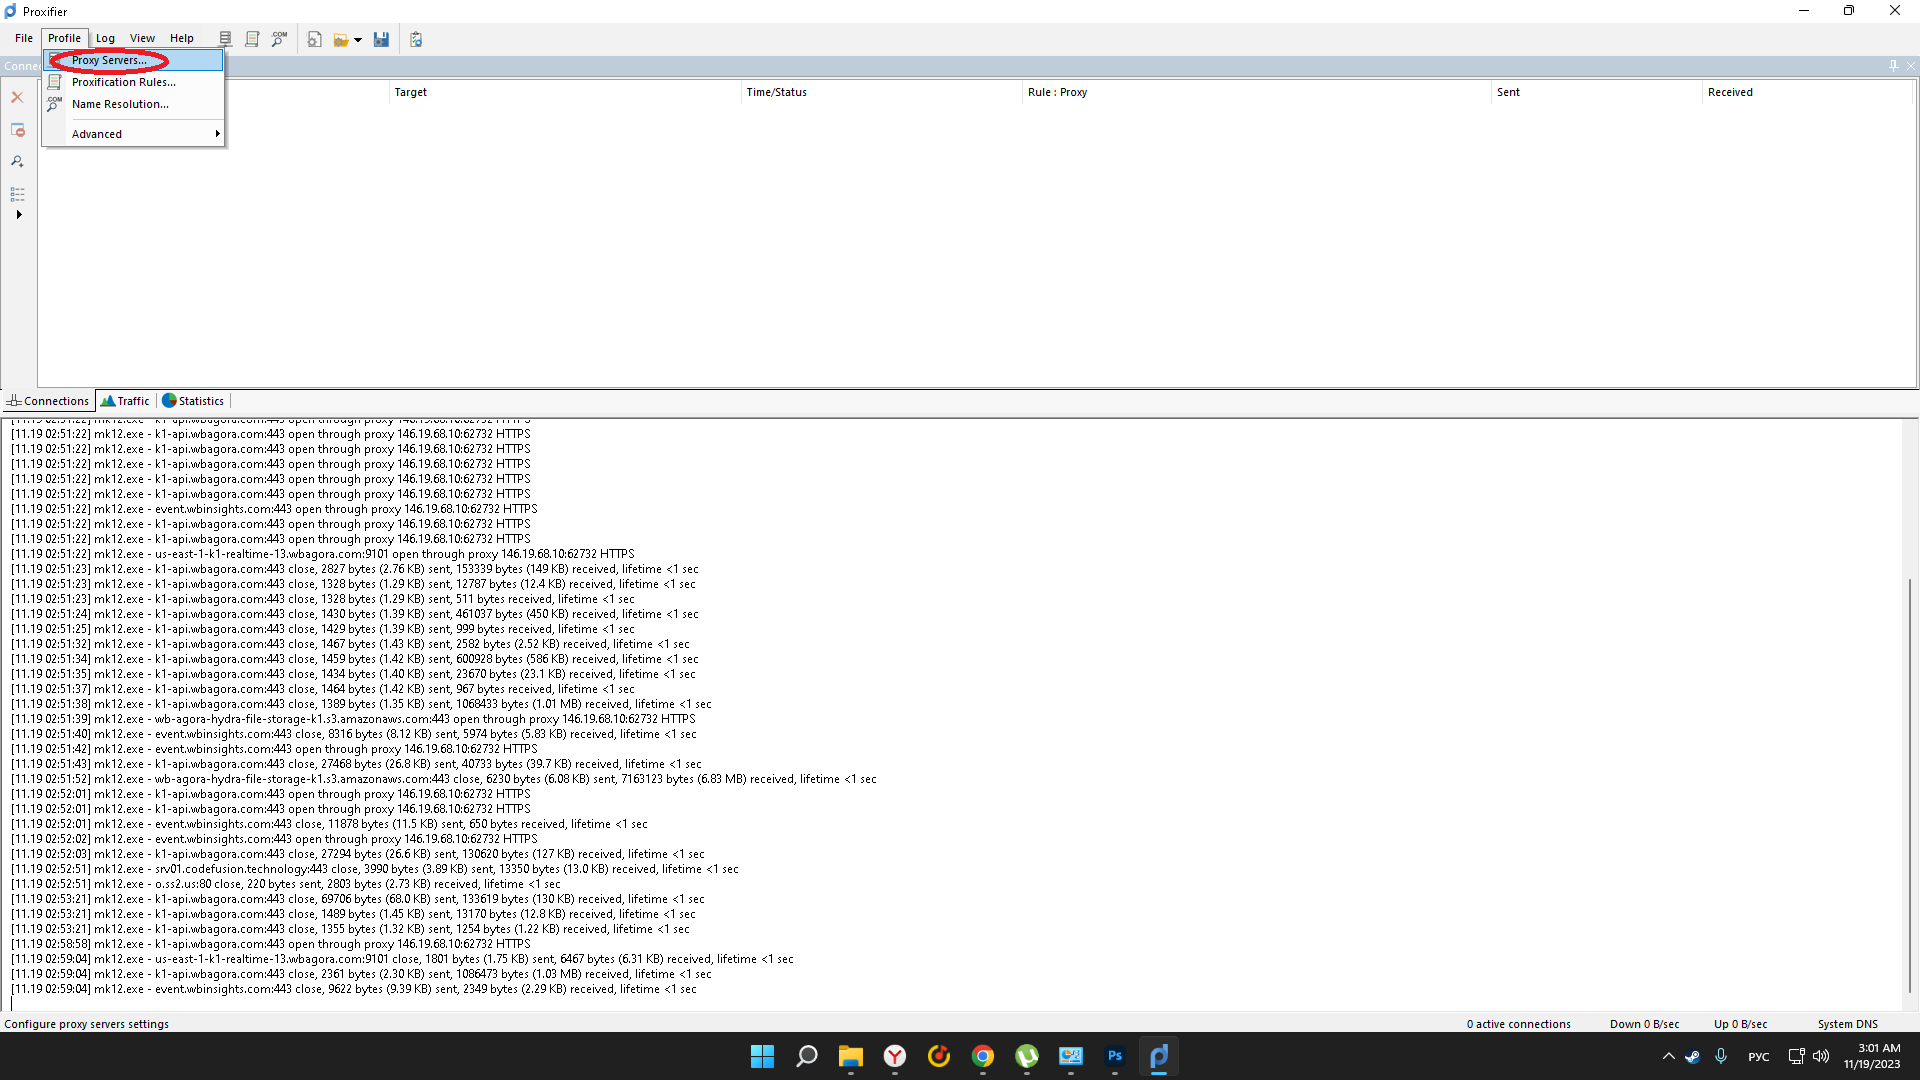Open uTorrent from taskbar

tap(1026, 1056)
